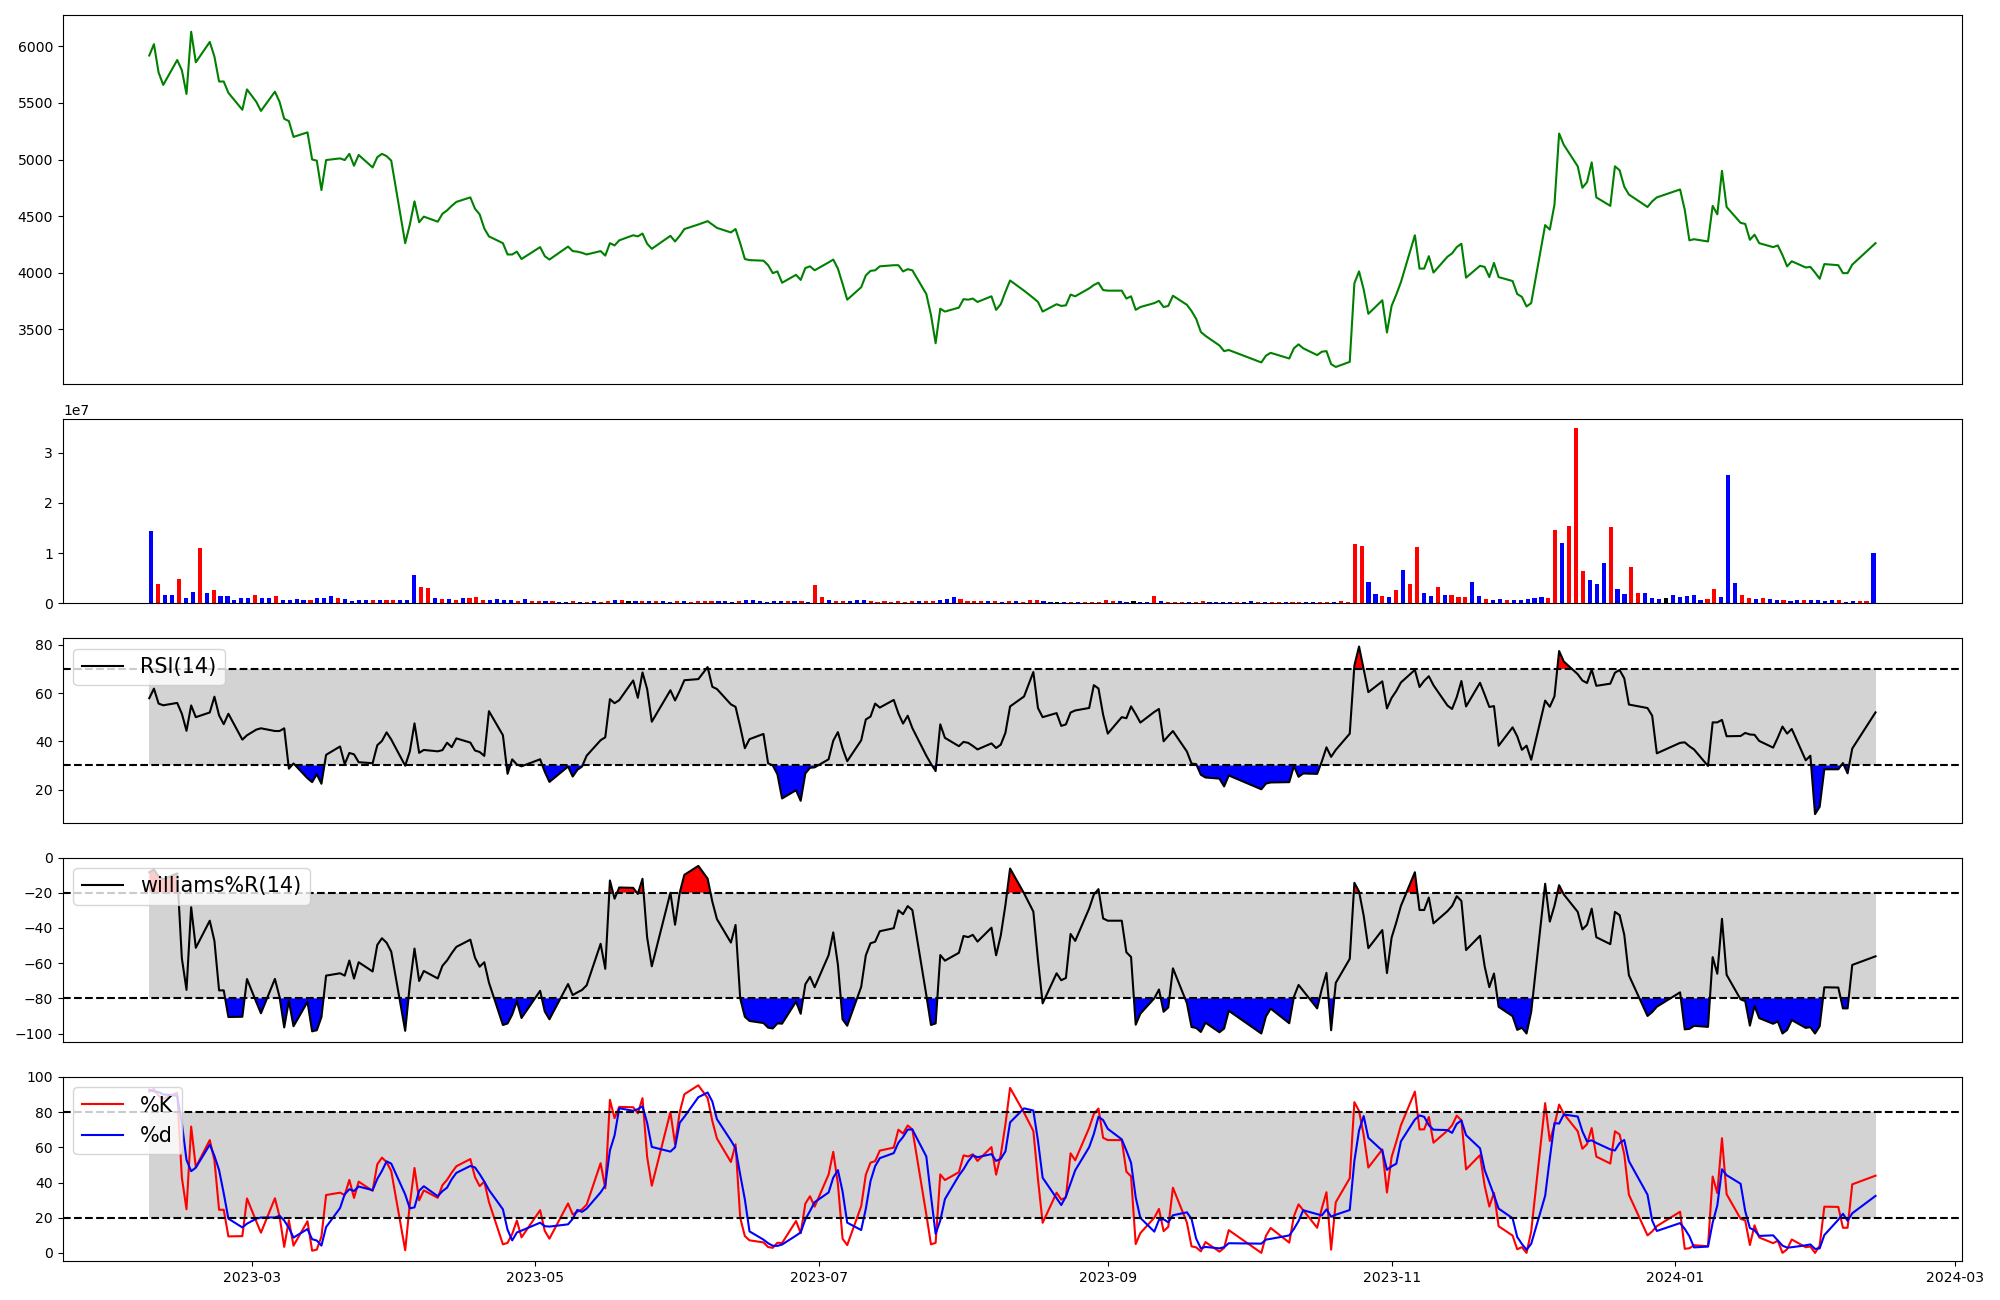Click the 2023-03 x-axis date label
The width and height of the screenshot is (2000, 1300).
pyautogui.click(x=252, y=1277)
